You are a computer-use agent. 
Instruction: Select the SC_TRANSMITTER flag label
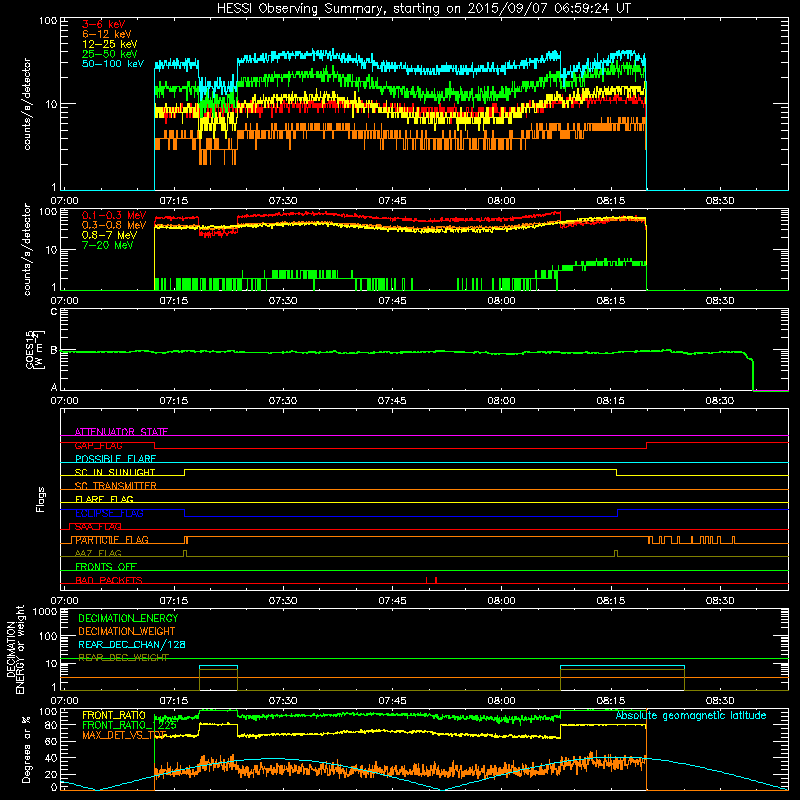pyautogui.click(x=115, y=486)
